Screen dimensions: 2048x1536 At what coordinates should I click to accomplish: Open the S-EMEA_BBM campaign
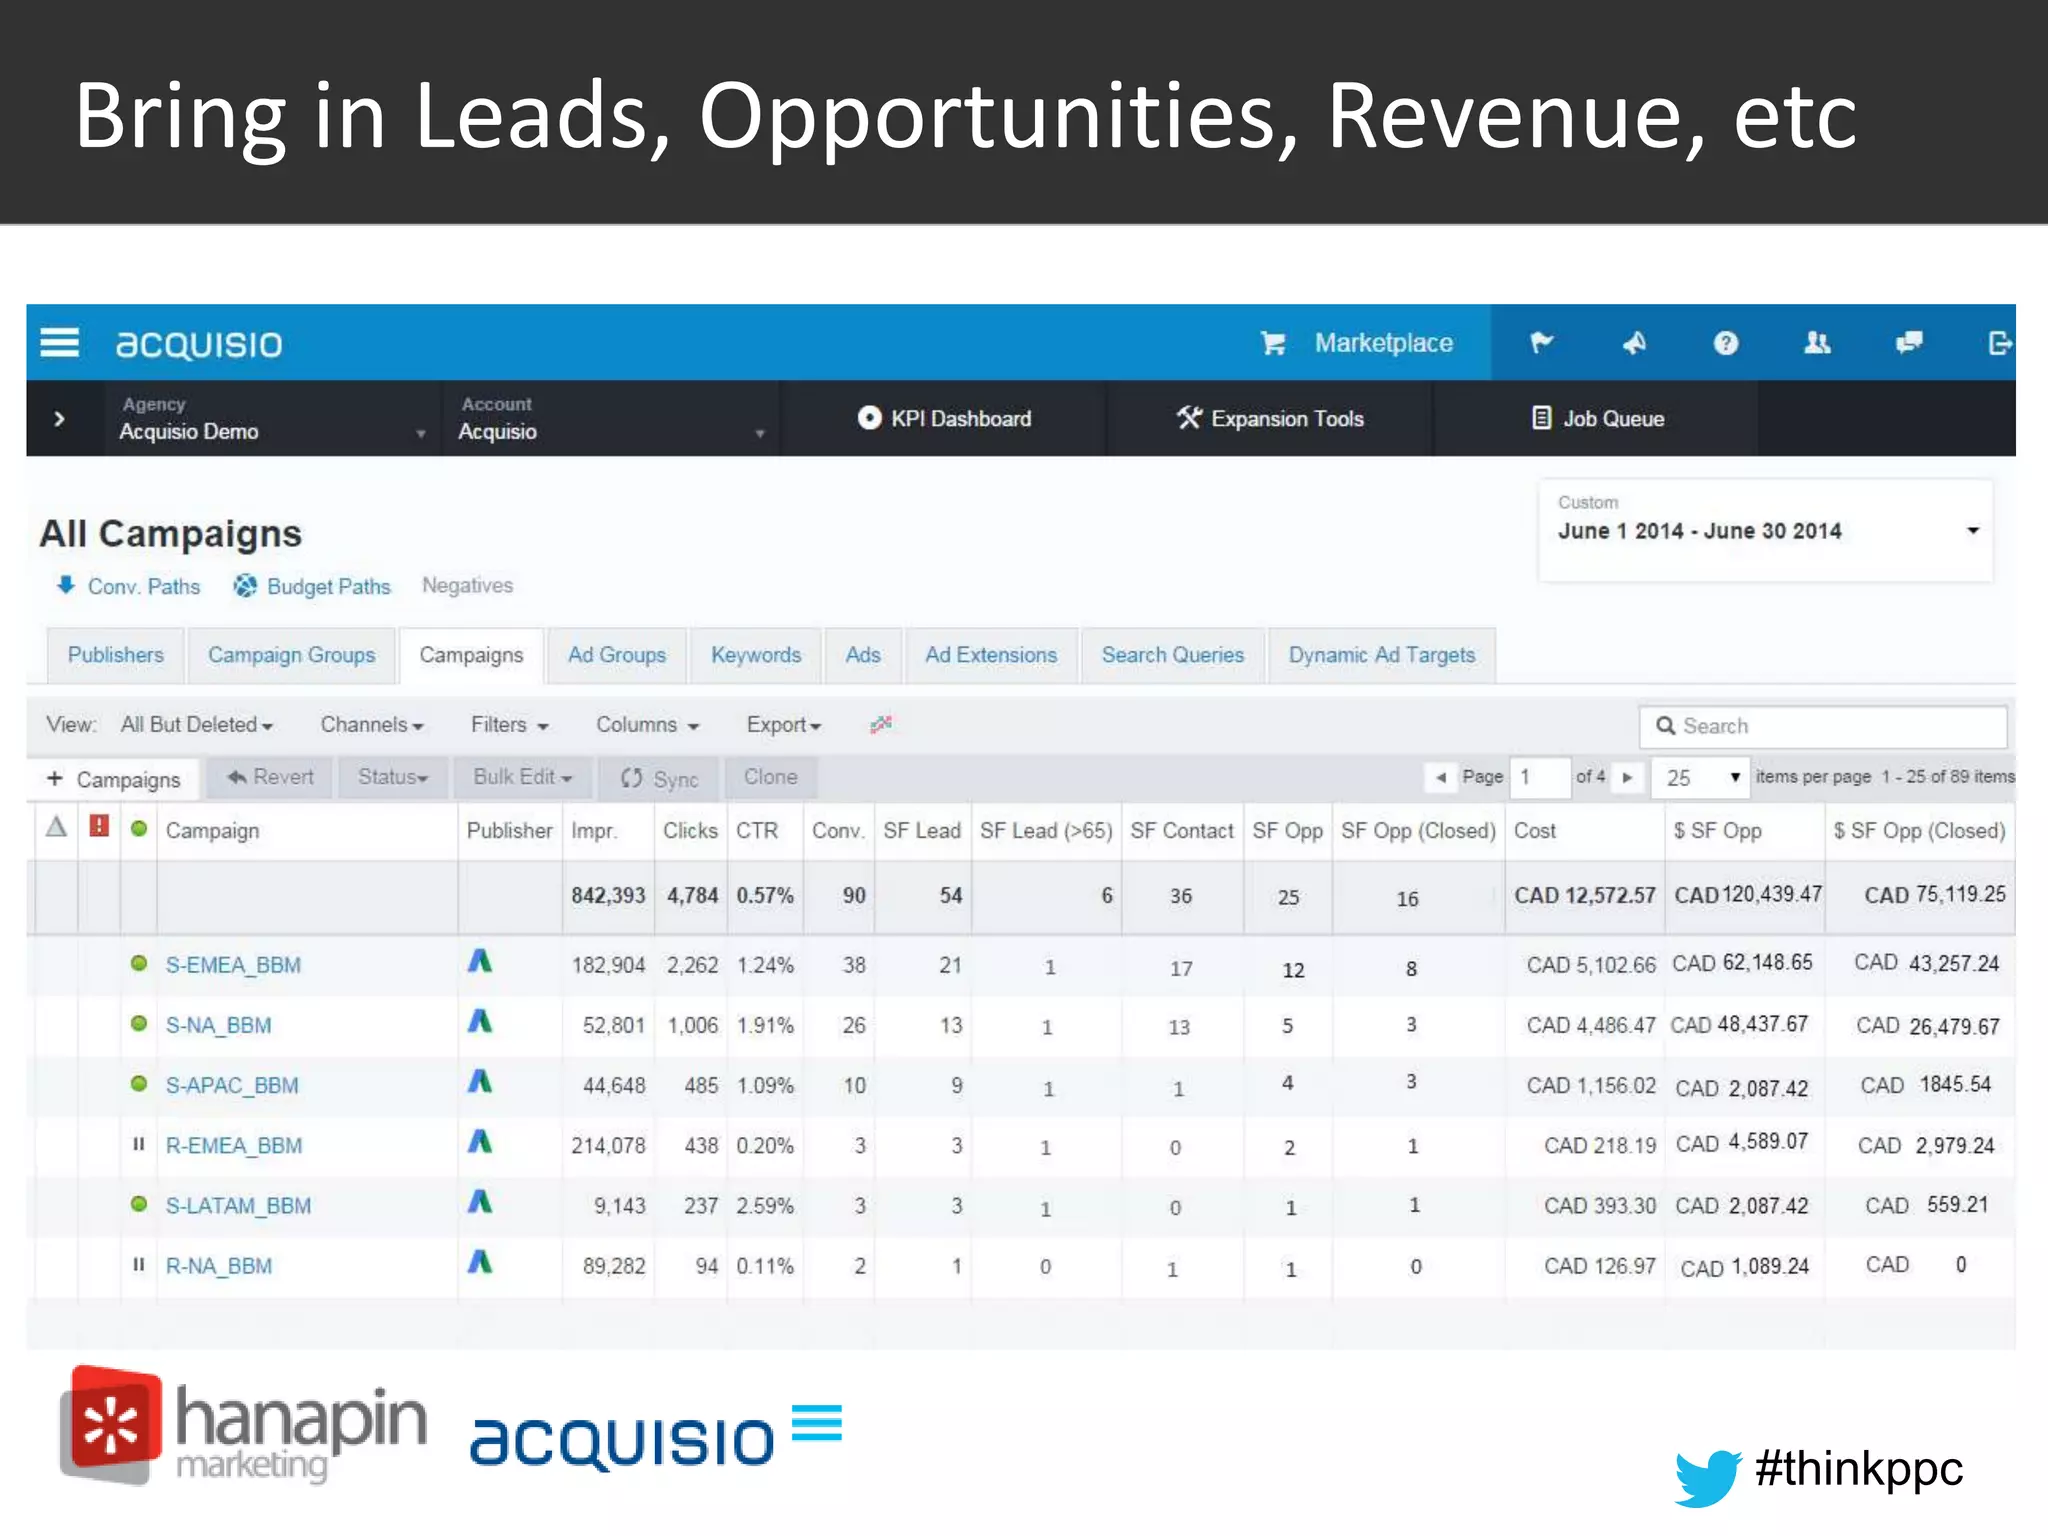(233, 965)
